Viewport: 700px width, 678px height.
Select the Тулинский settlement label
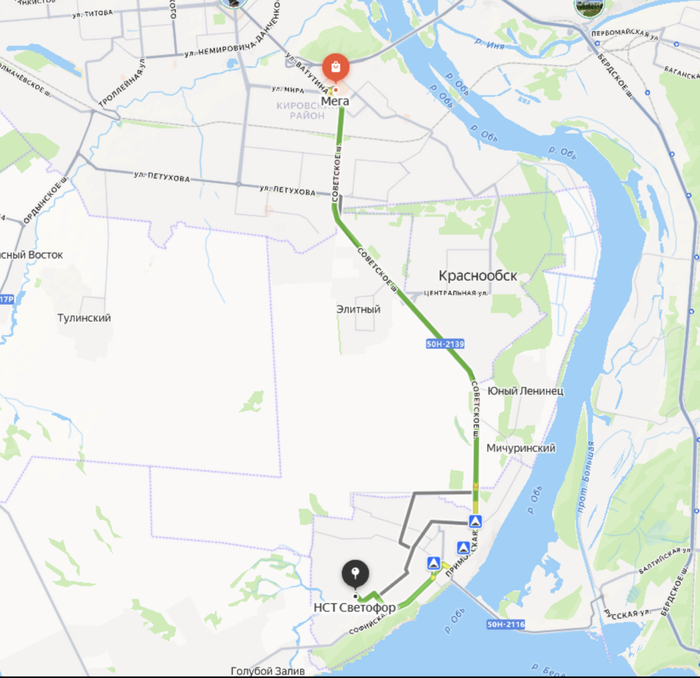click(84, 318)
